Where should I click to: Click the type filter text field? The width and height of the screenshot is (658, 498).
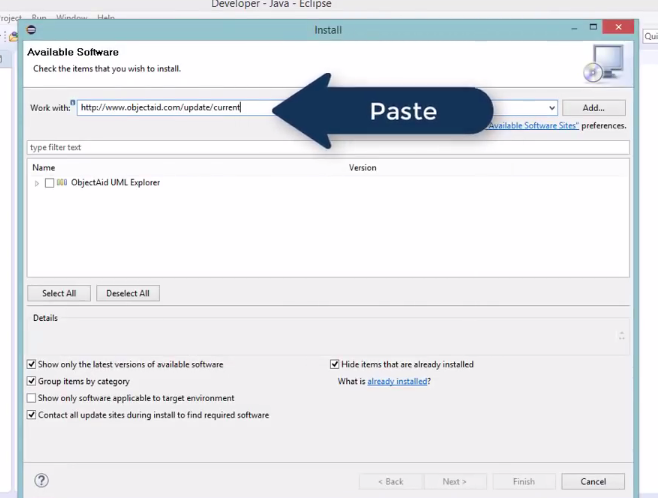328,147
